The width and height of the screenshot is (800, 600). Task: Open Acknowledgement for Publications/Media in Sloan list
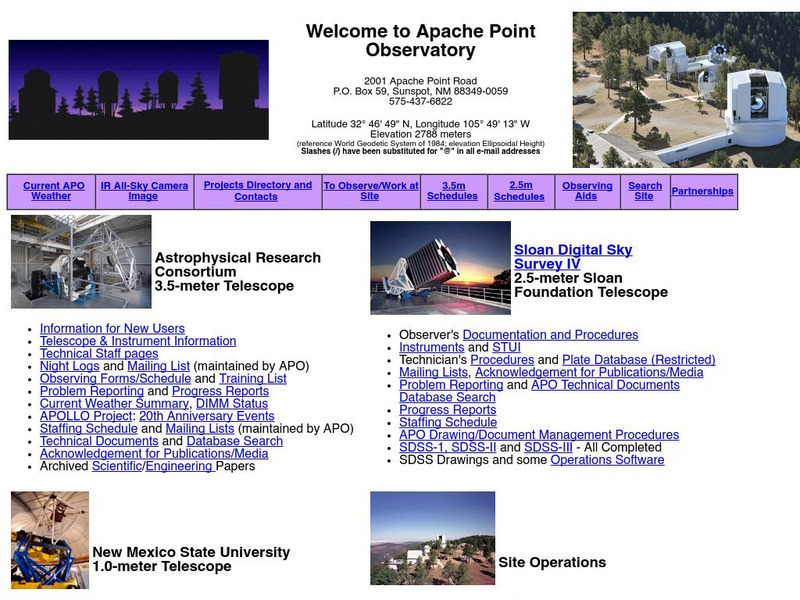pyautogui.click(x=589, y=372)
